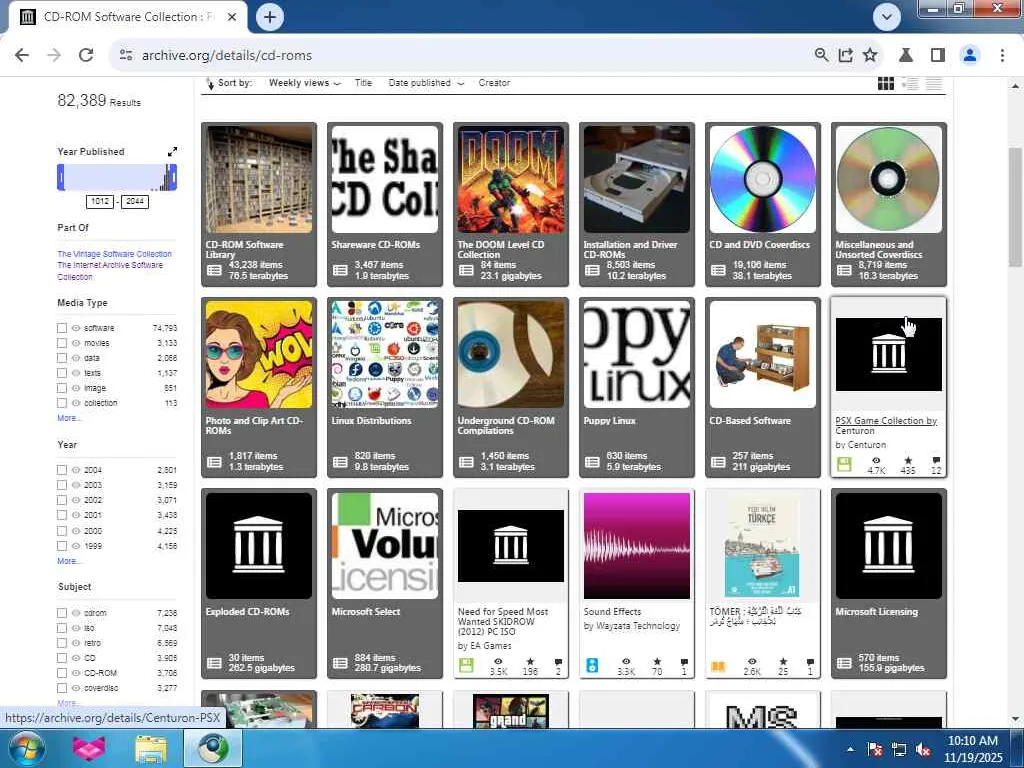The width and height of the screenshot is (1024, 768).
Task: Open the Windows Start menu
Action: pos(26,748)
